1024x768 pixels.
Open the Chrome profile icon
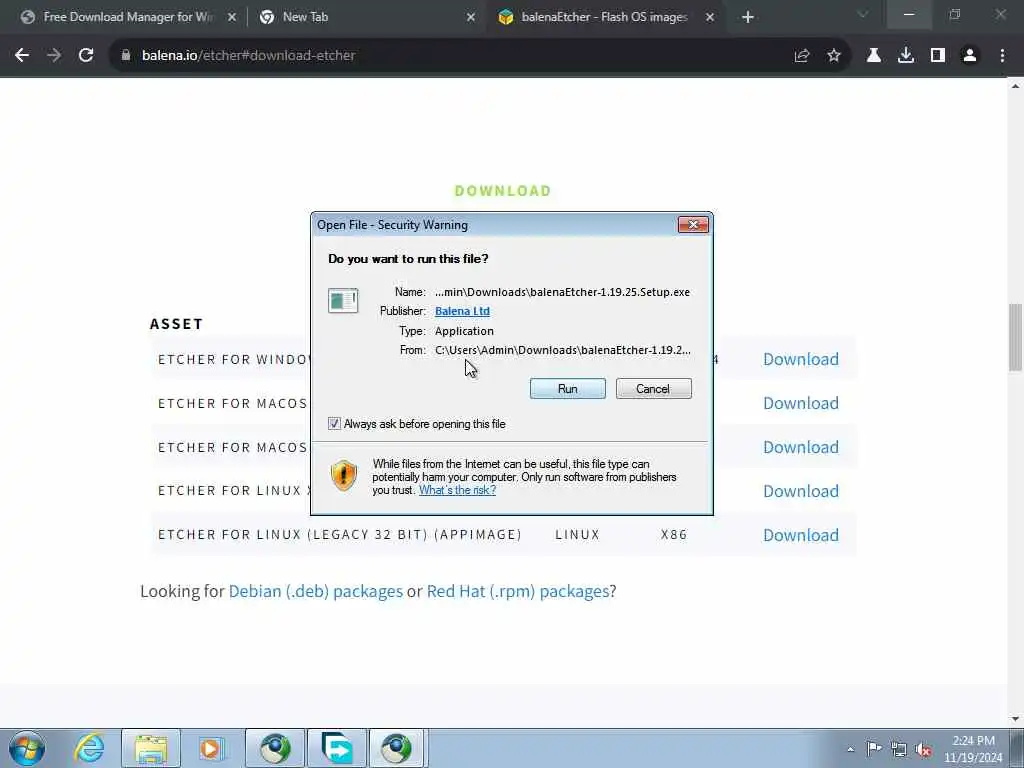coord(970,56)
